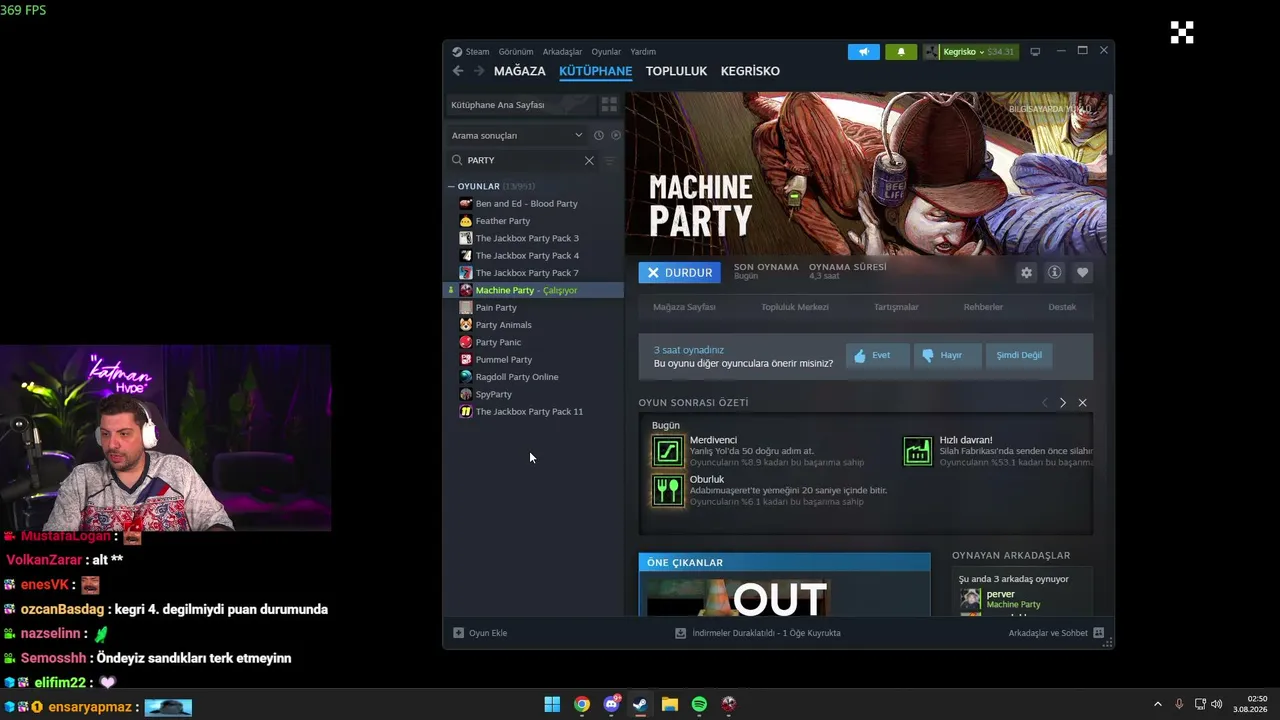Click the Friends and Chat icon
This screenshot has height=720, width=1280.
1098,633
